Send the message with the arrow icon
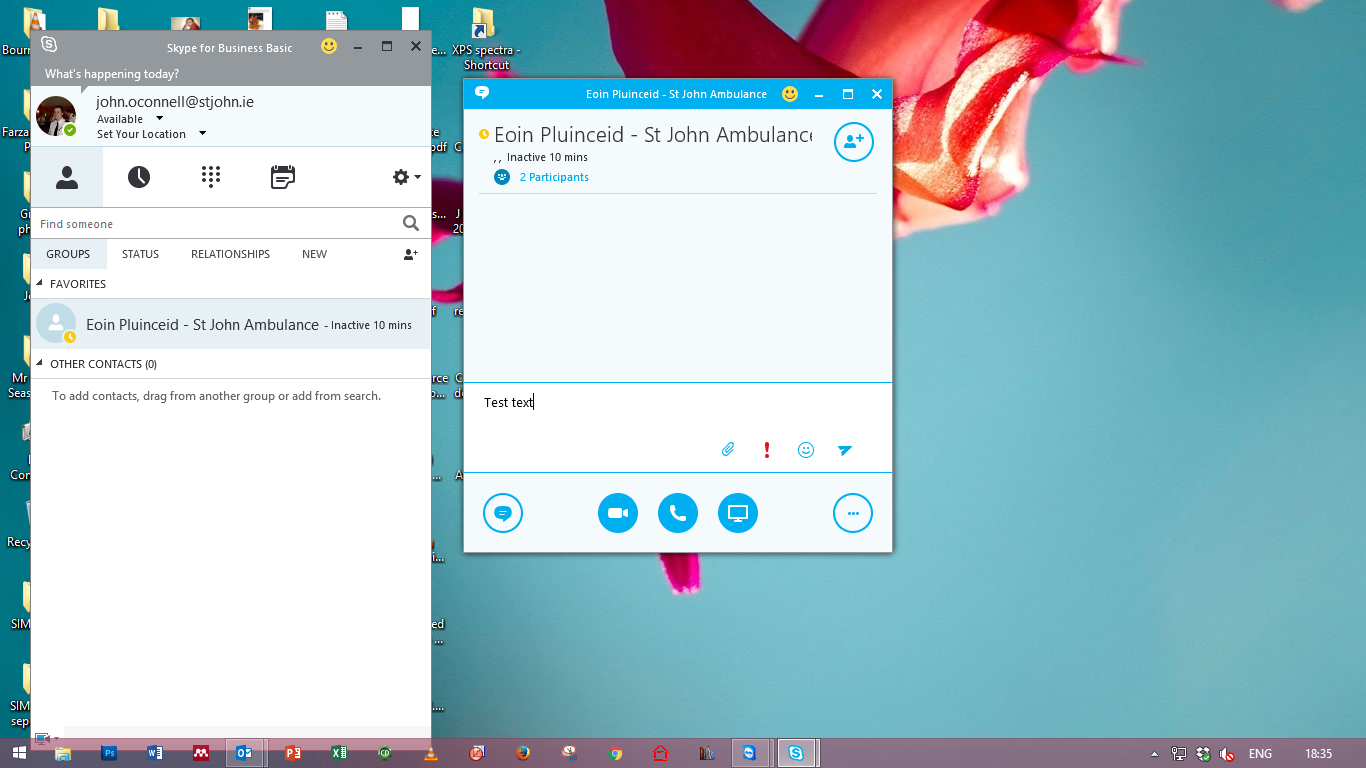Image resolution: width=1366 pixels, height=768 pixels. (x=845, y=450)
